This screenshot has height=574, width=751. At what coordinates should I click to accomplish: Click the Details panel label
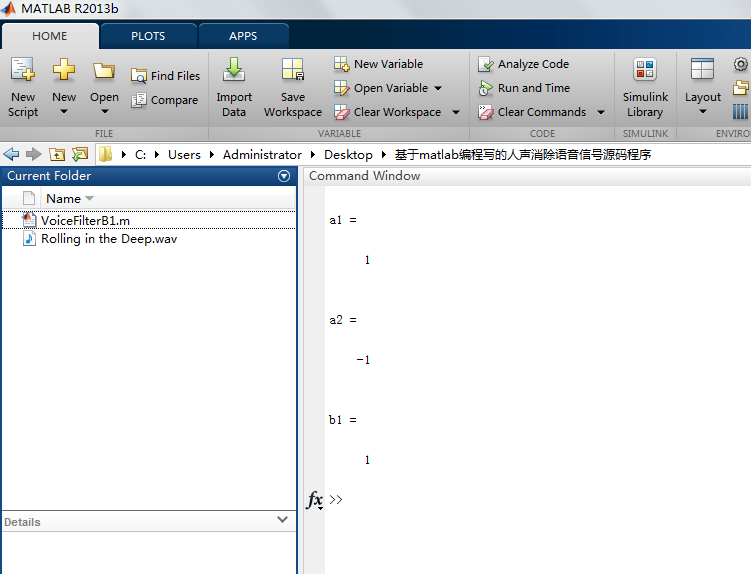(x=22, y=522)
